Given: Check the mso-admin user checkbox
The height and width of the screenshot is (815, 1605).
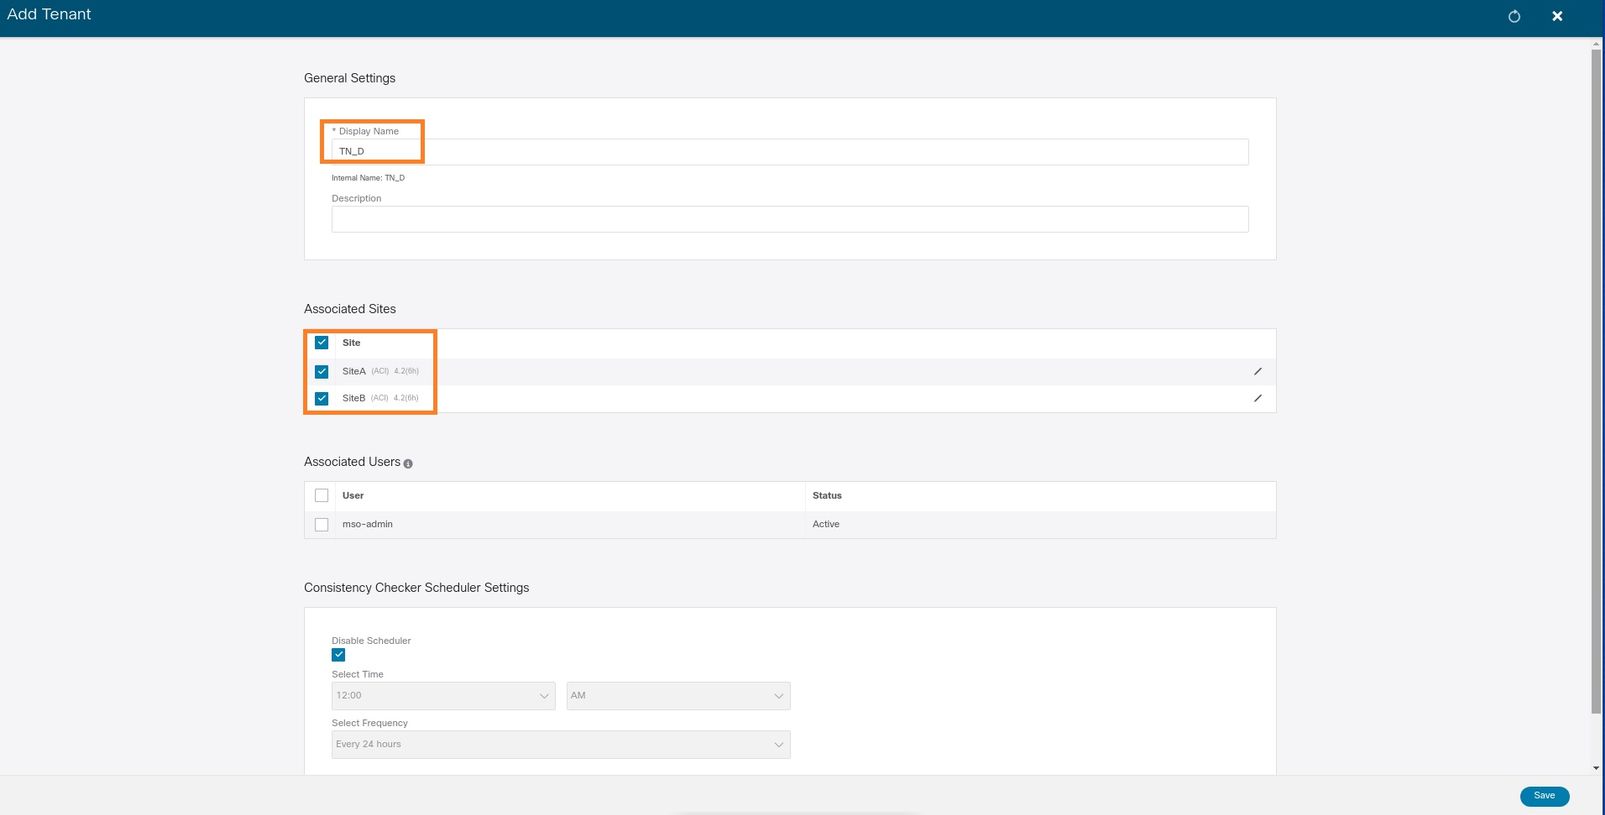Looking at the screenshot, I should [321, 524].
